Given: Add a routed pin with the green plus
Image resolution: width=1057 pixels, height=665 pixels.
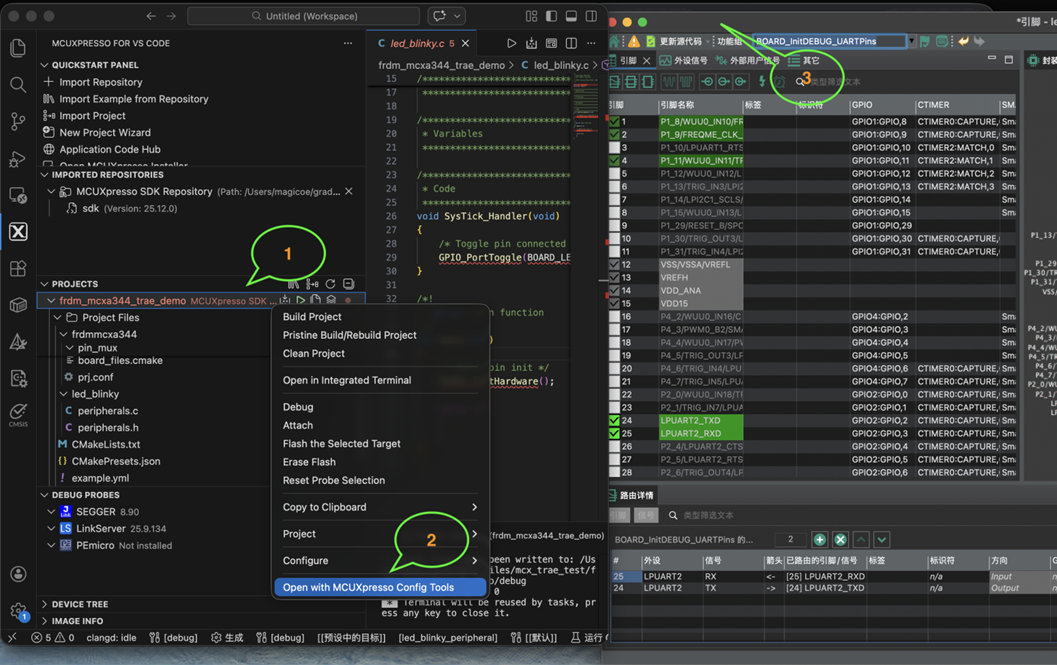Looking at the screenshot, I should 820,540.
